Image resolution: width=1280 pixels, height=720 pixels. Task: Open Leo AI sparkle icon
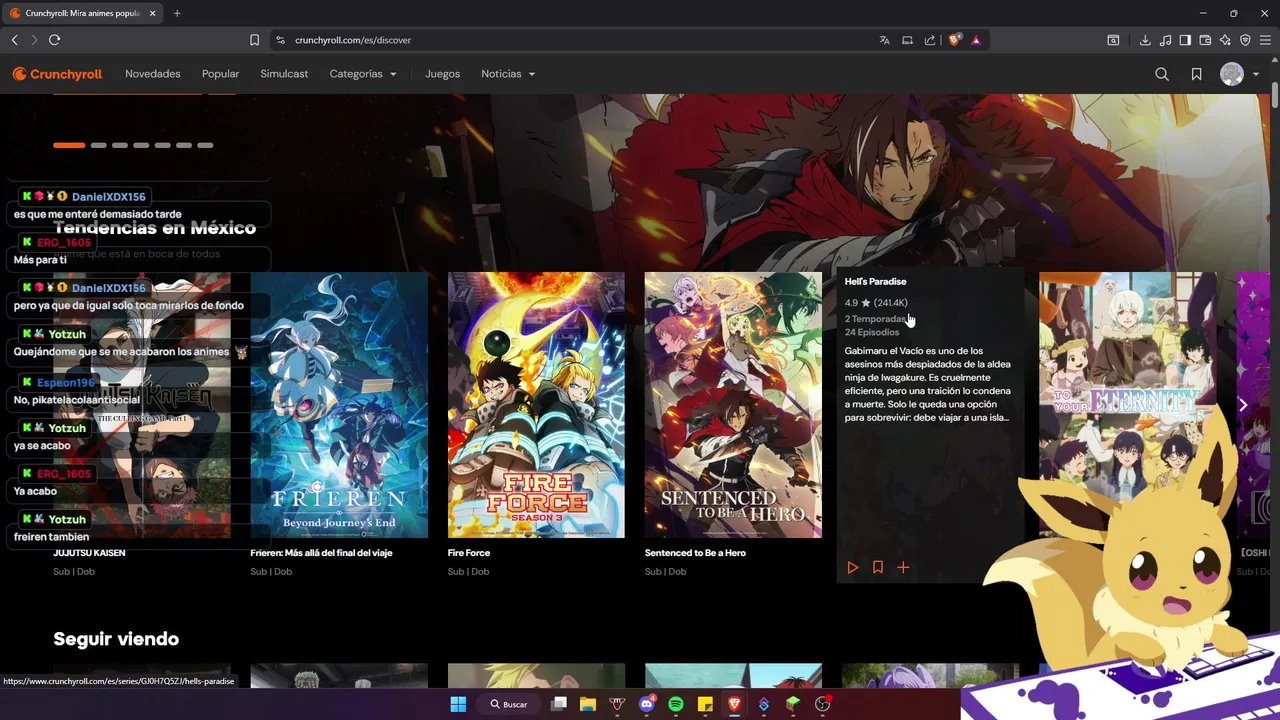(x=1225, y=40)
